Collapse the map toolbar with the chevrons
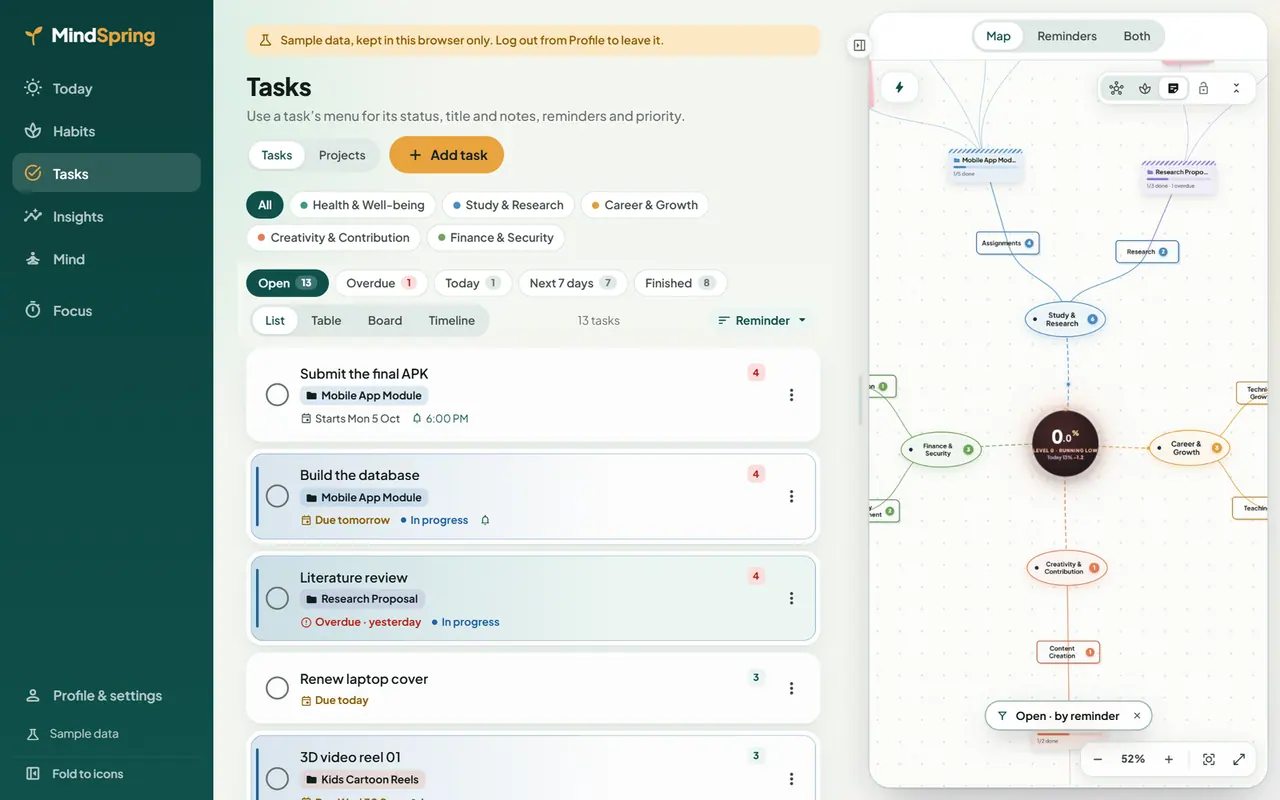 (1236, 88)
